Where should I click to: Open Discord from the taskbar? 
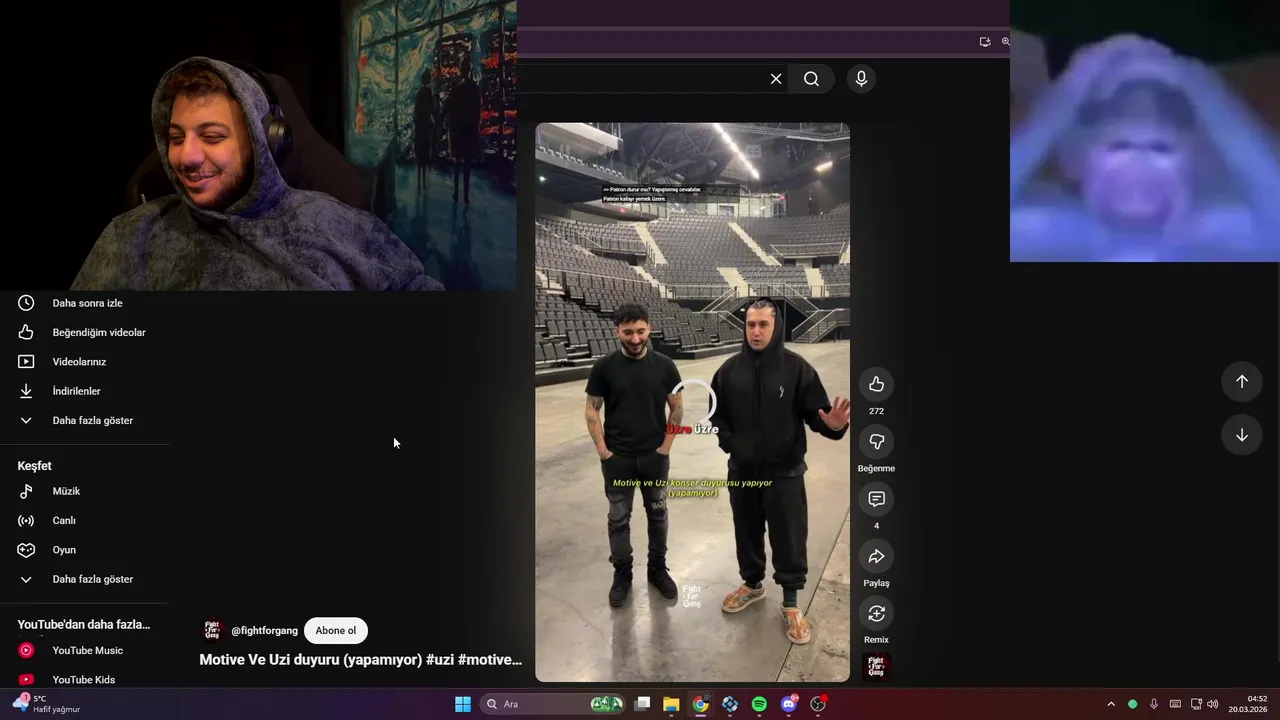point(789,704)
